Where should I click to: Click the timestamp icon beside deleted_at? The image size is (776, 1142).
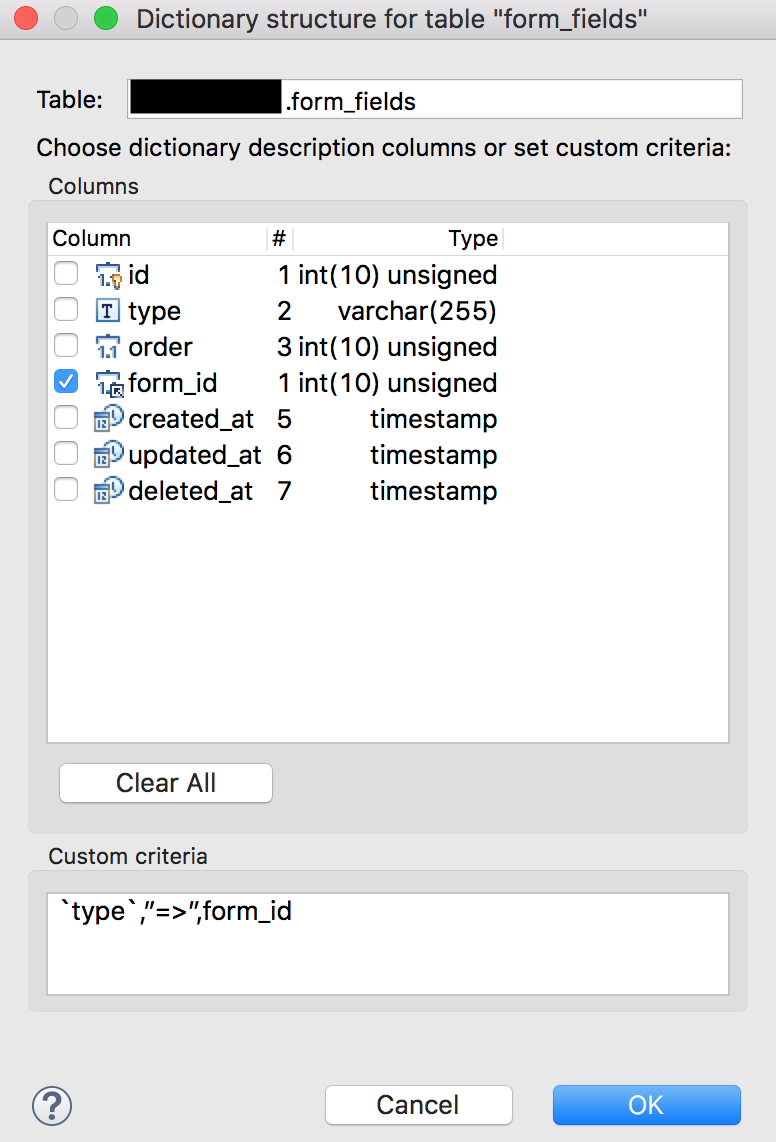point(109,490)
